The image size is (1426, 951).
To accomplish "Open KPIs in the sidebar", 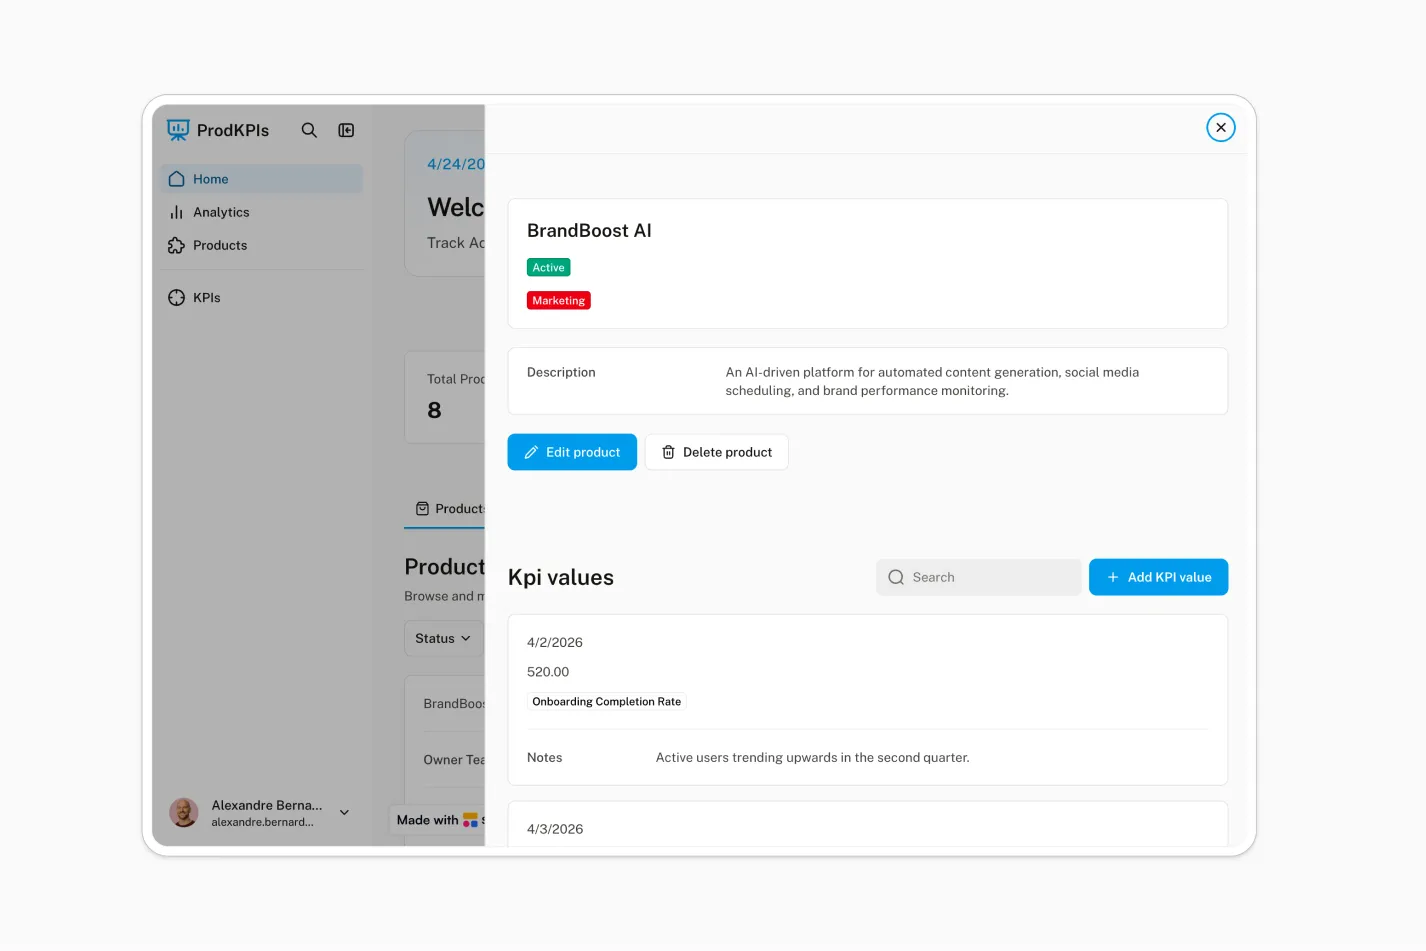I will (262, 297).
